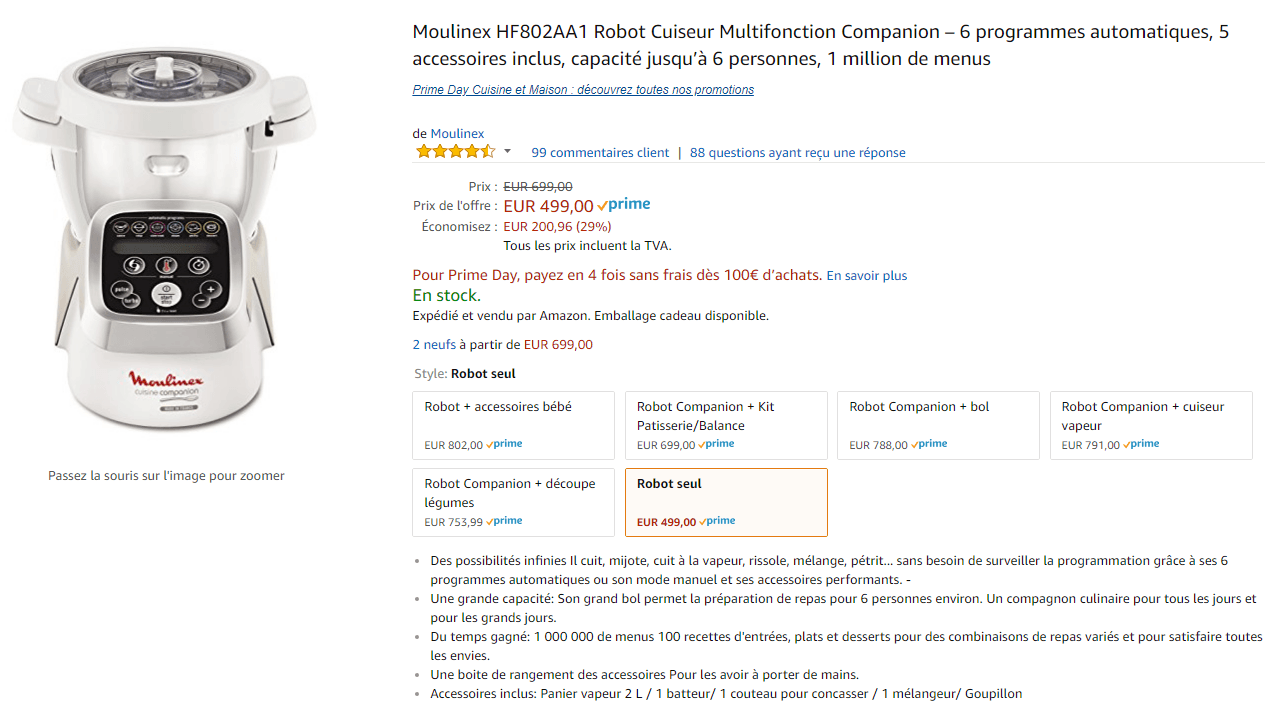Click the product title text
1276x723 pixels.
click(x=820, y=45)
